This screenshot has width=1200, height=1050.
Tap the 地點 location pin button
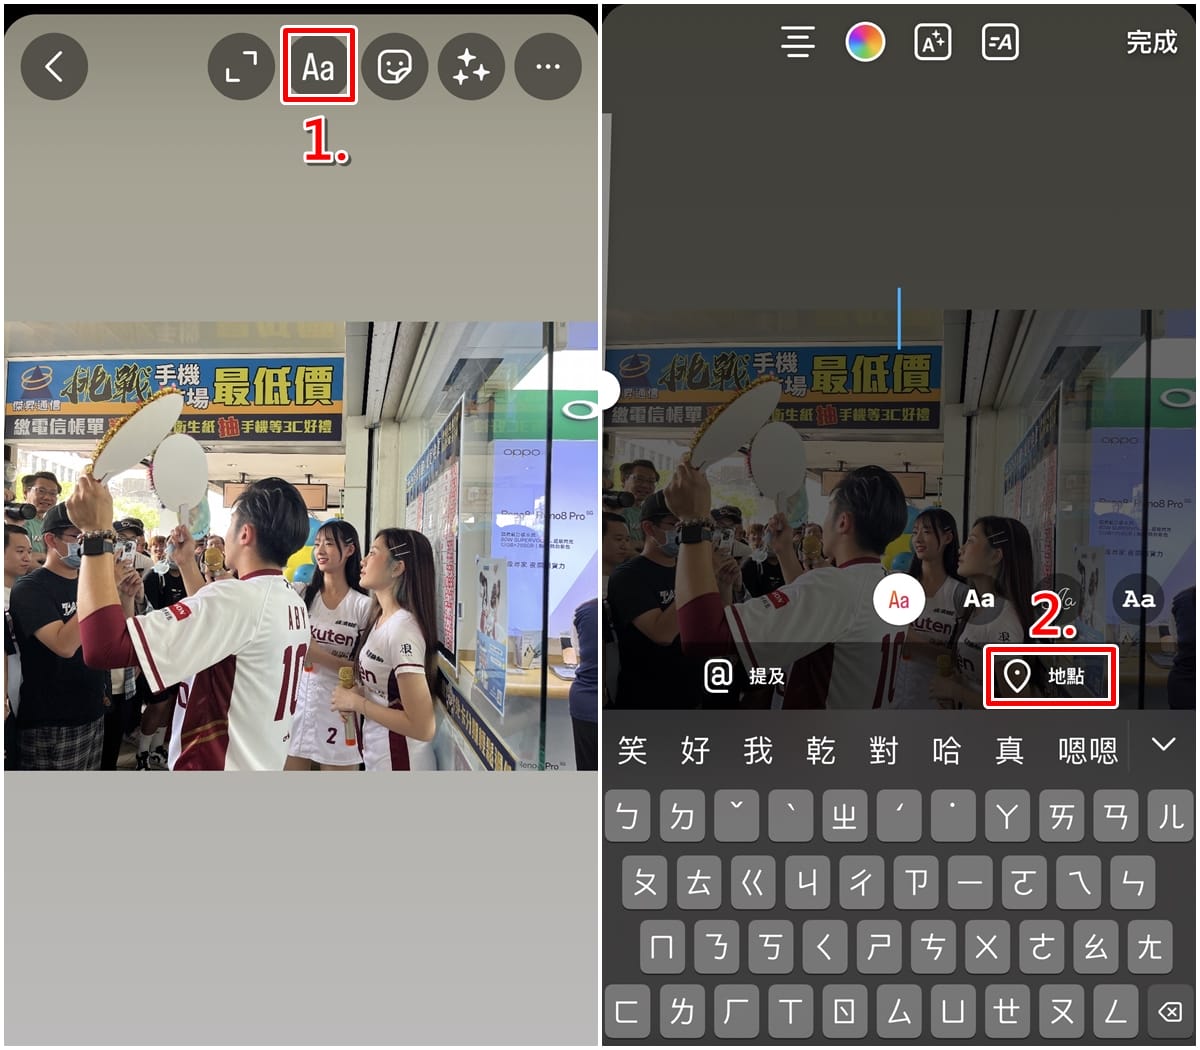pos(1050,677)
